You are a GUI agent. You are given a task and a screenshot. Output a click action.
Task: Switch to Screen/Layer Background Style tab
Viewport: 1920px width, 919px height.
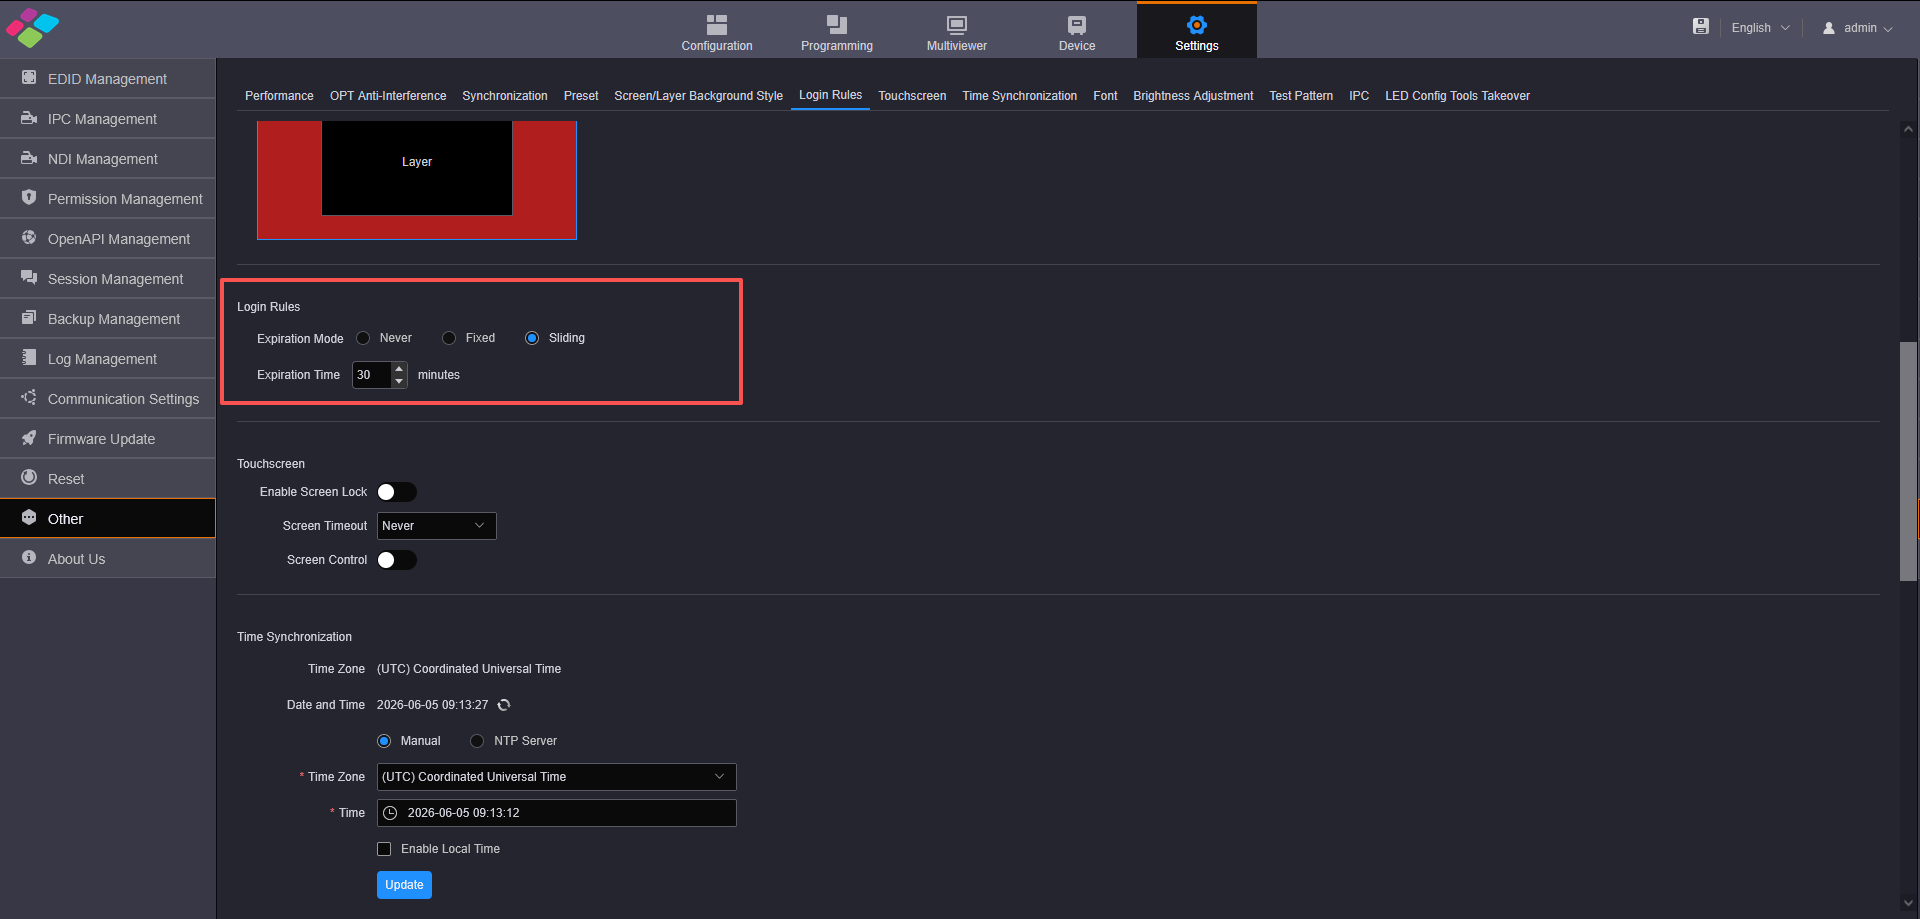tap(698, 96)
